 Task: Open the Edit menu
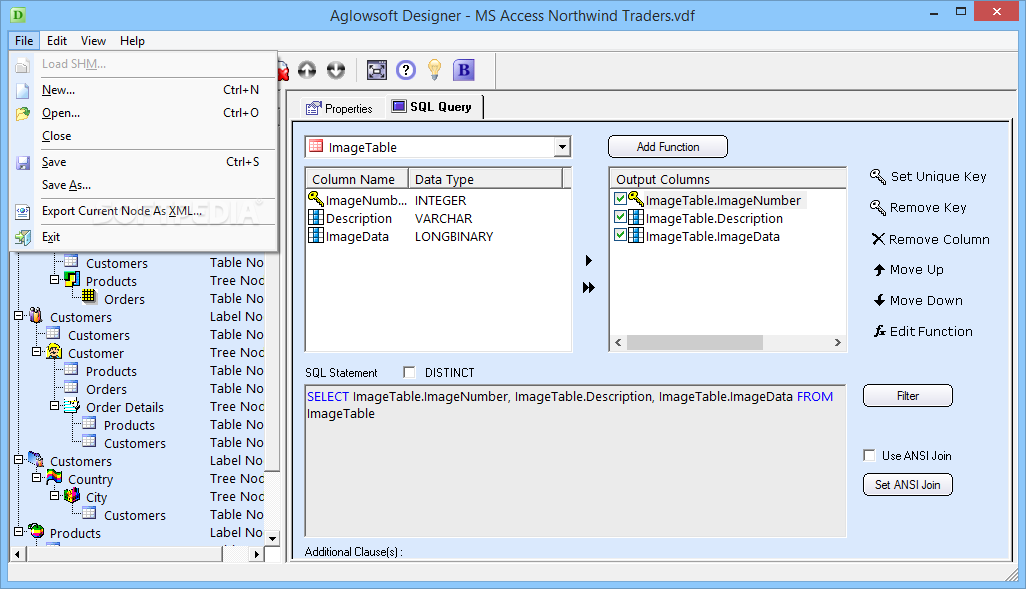coord(57,41)
